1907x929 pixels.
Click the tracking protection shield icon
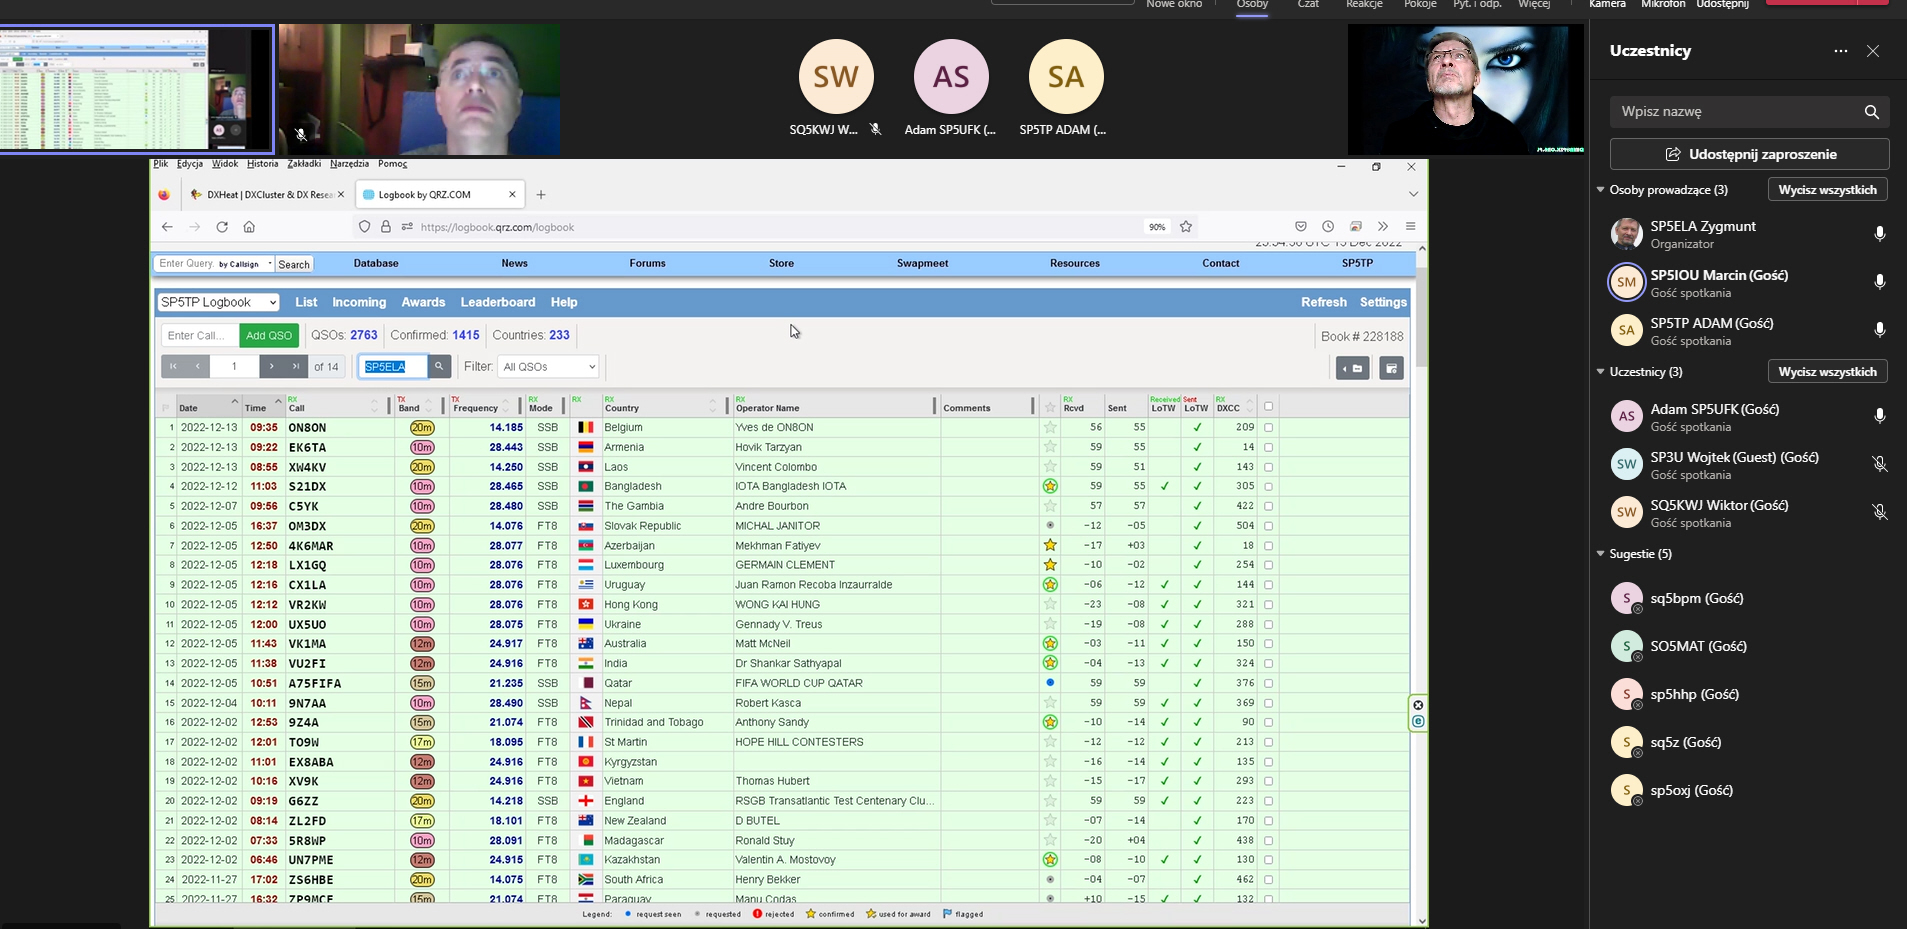[x=365, y=227]
